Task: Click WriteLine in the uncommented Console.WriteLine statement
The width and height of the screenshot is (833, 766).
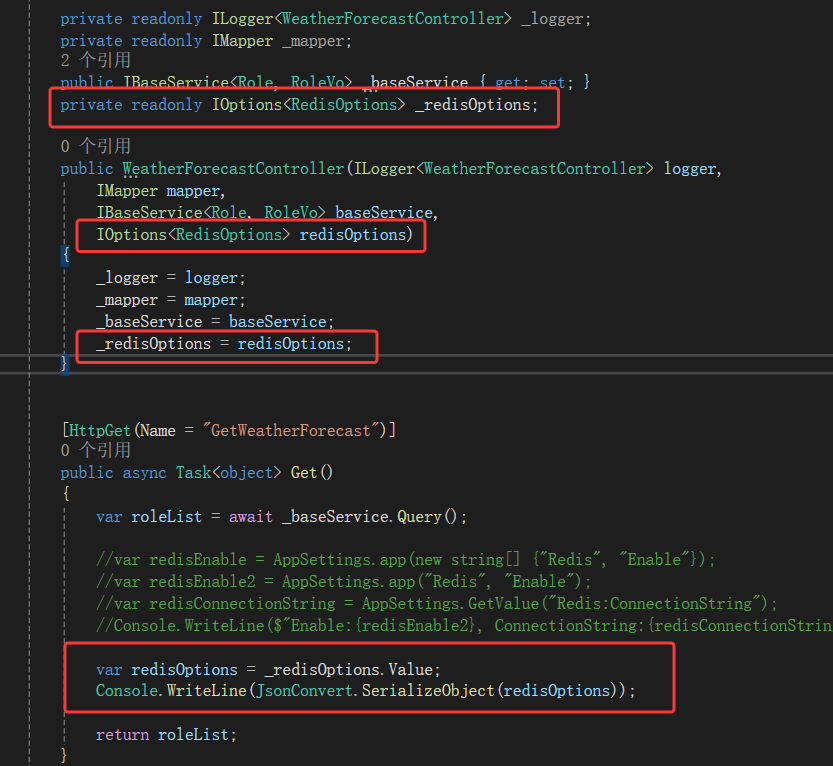Action: (x=207, y=691)
